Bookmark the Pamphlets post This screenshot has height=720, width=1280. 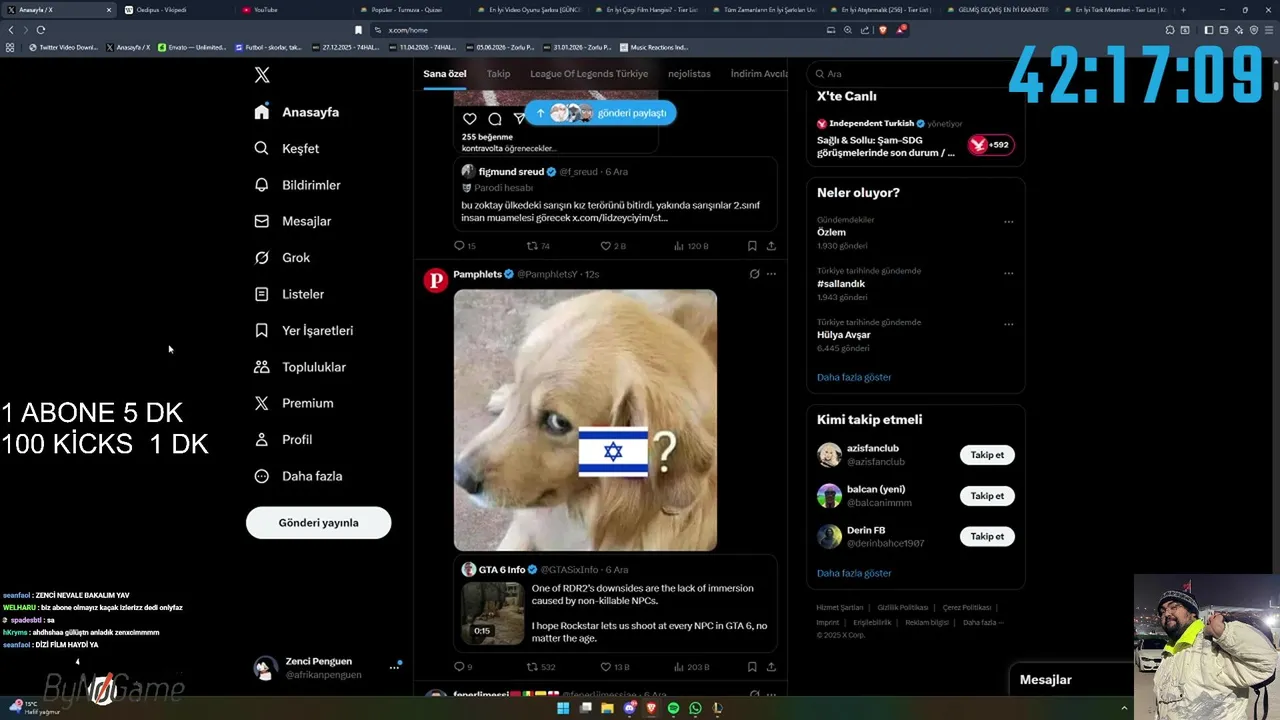coord(752,666)
